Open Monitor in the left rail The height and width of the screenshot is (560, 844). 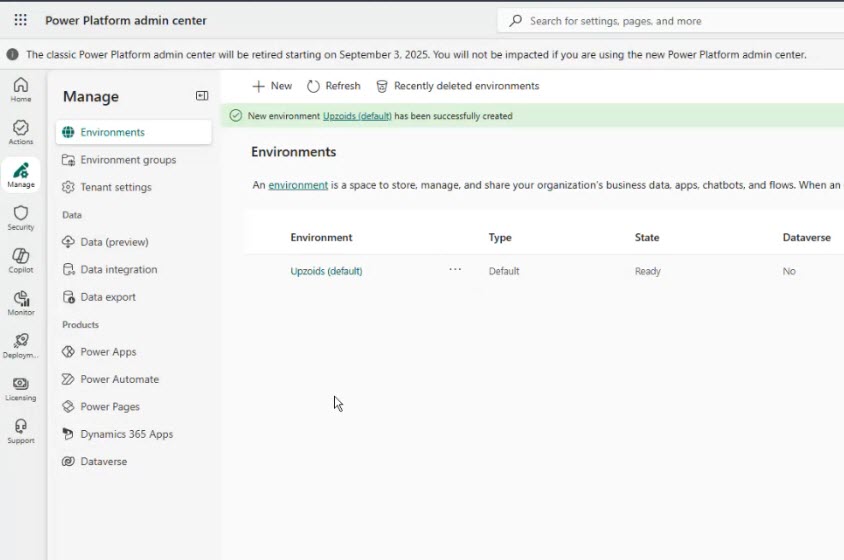click(x=21, y=304)
